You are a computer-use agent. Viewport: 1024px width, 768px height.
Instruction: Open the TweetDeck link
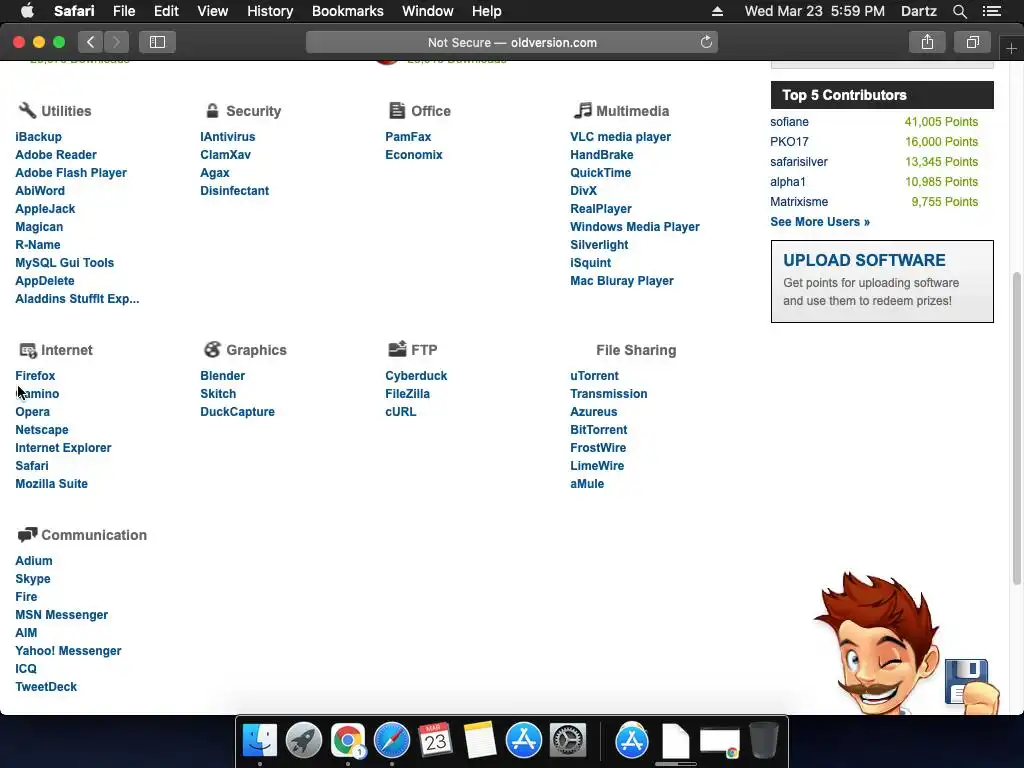tap(46, 687)
